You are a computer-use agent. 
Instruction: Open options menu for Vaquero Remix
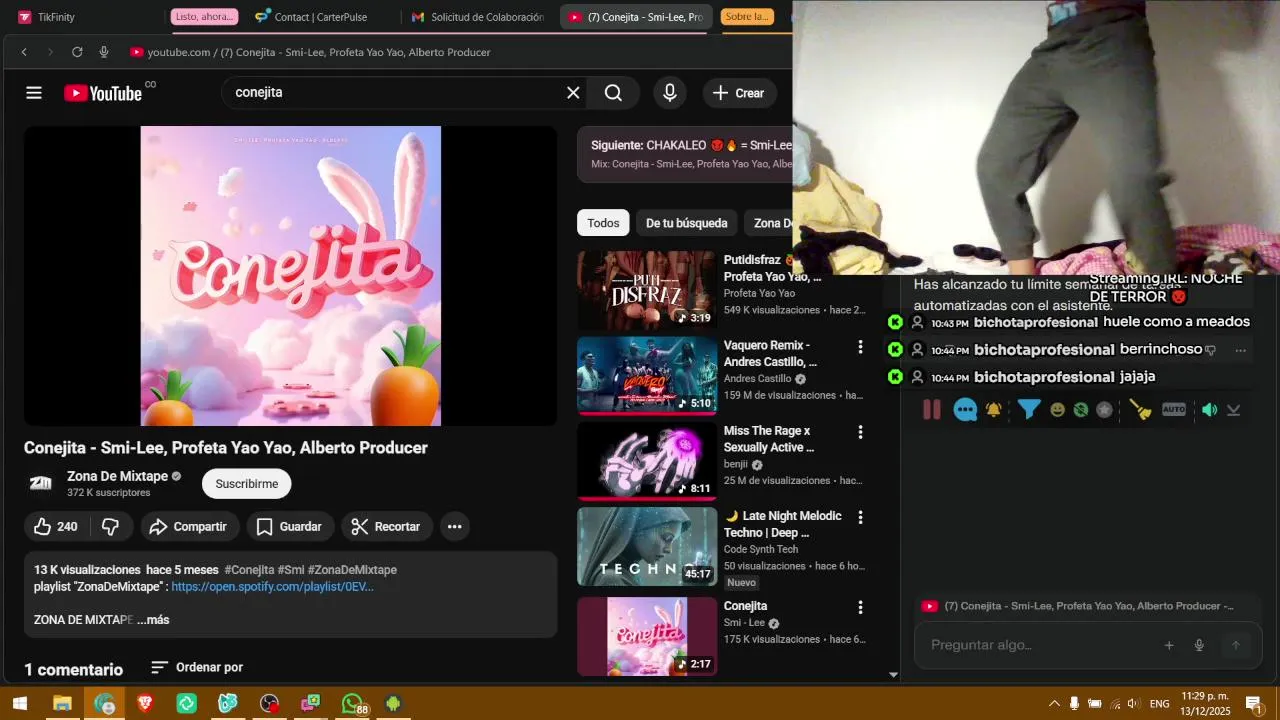point(860,347)
